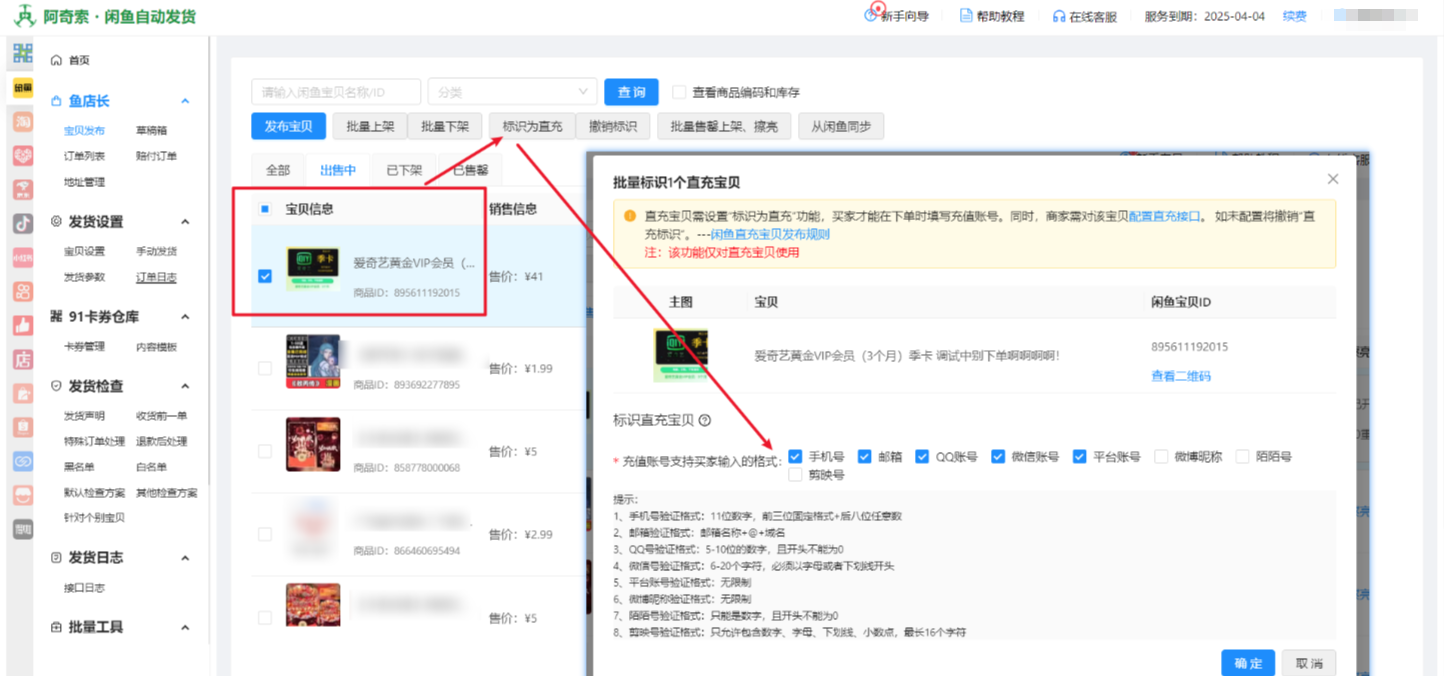
Task: Click the 在线客服 headset icon
Action: 1059,17
